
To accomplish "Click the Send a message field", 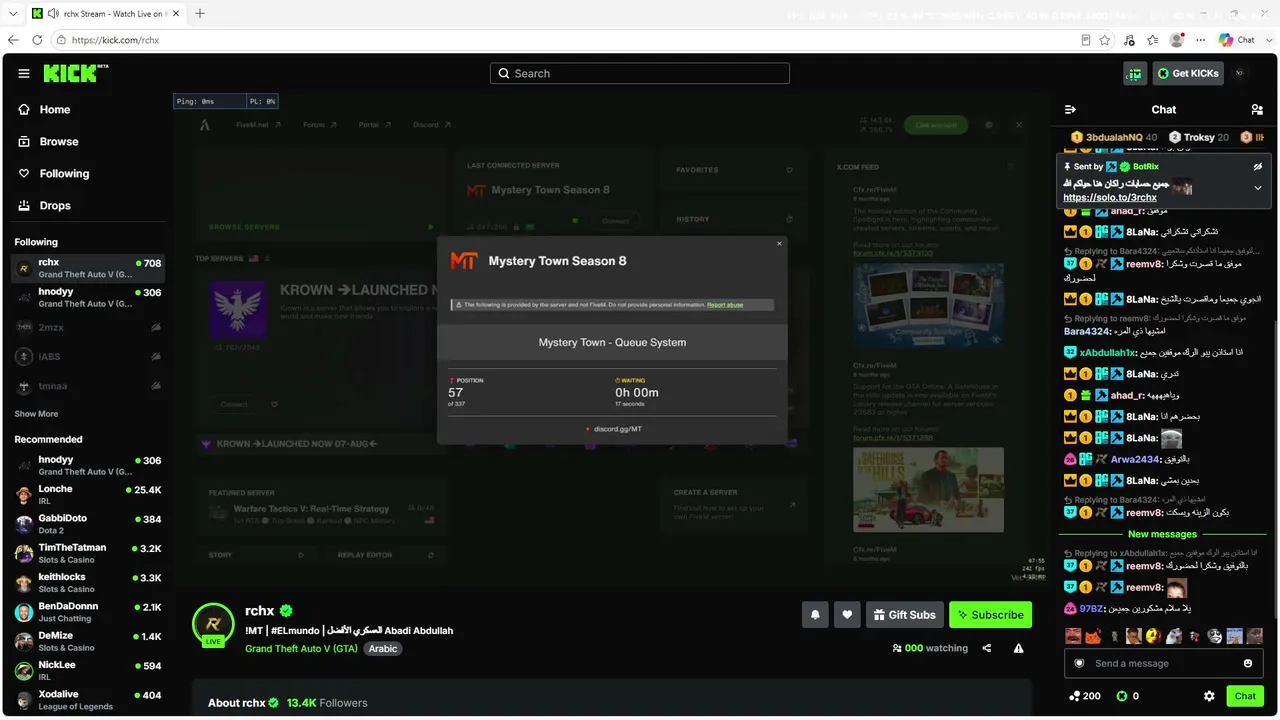I will tap(1162, 663).
